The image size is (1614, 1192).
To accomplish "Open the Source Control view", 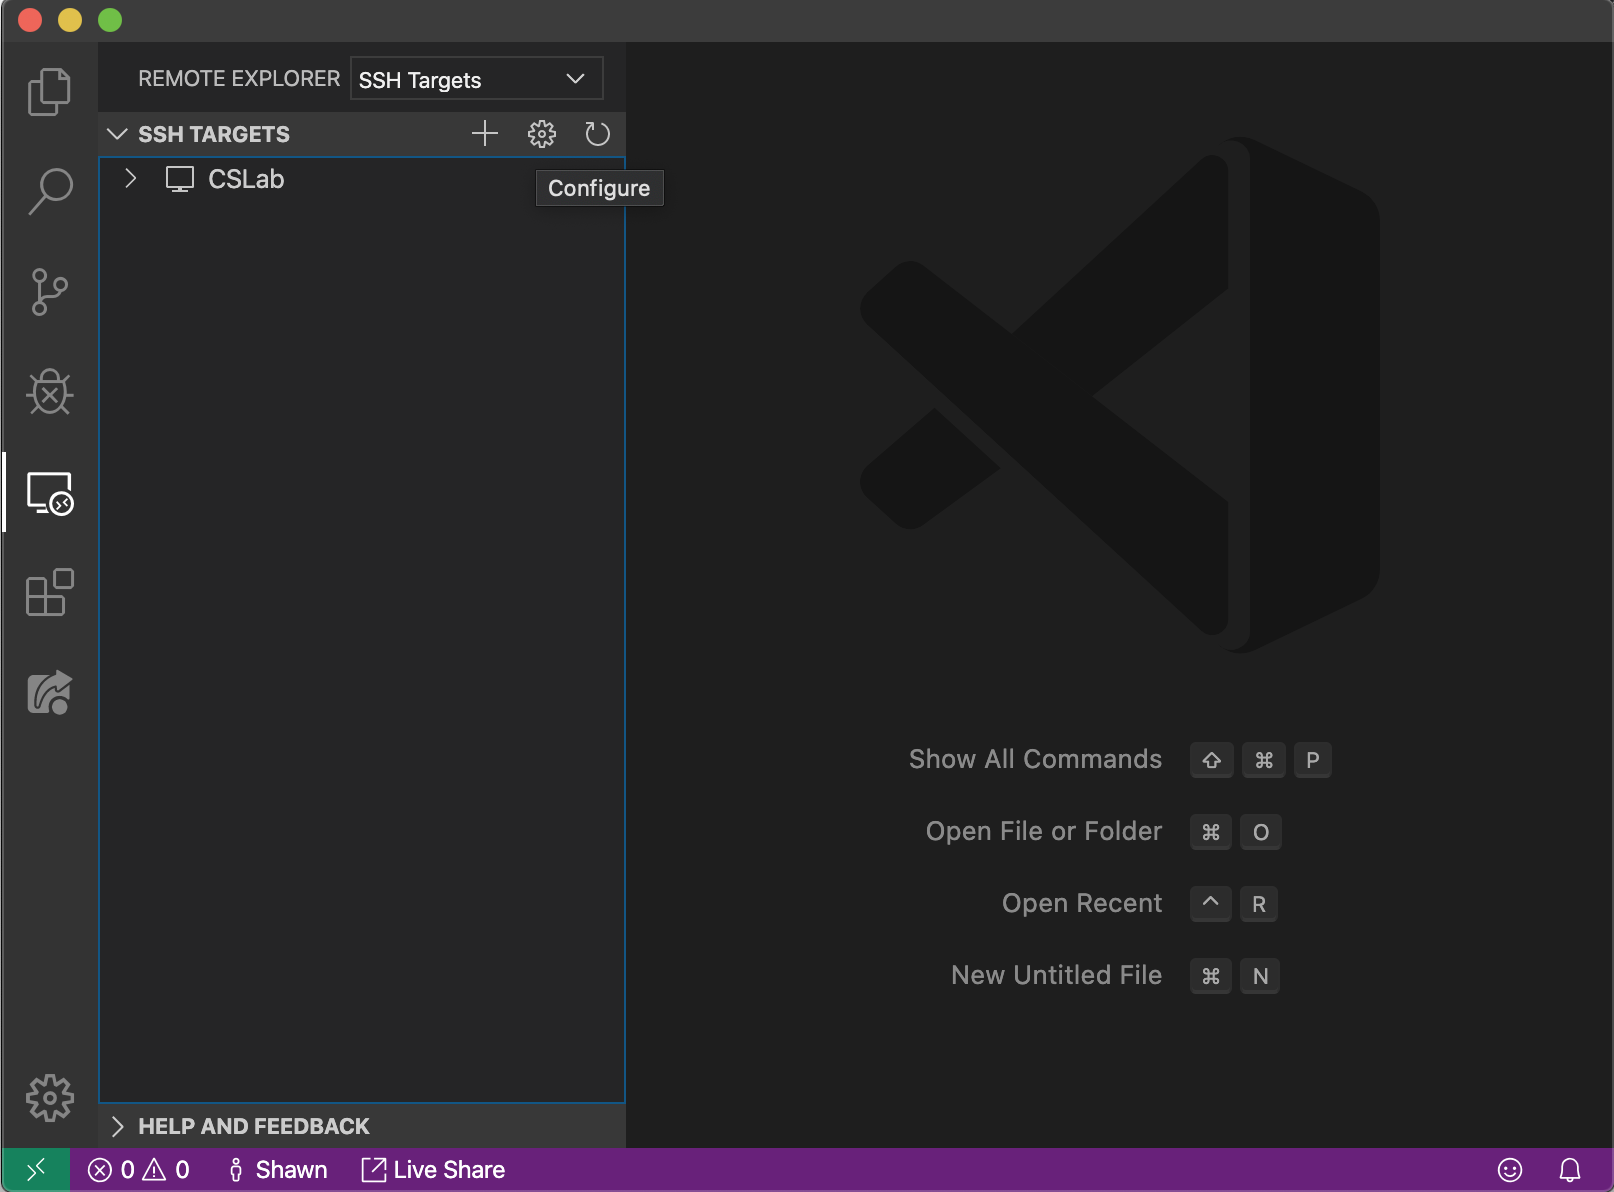I will [x=49, y=292].
